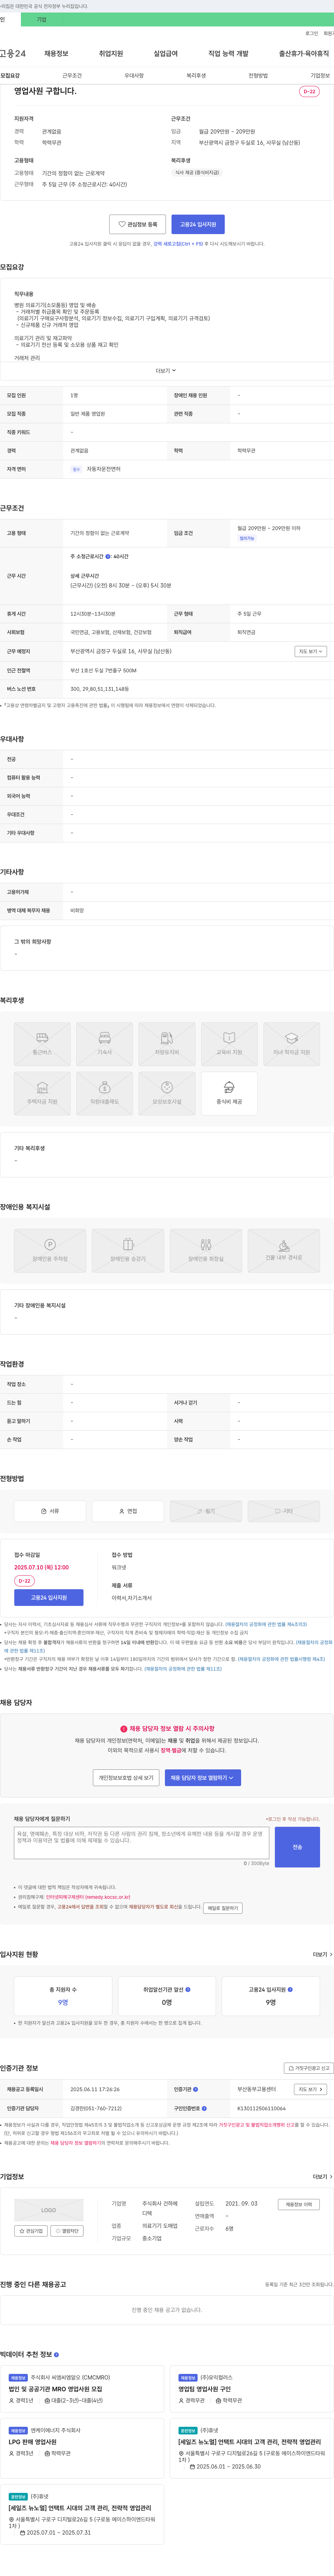
Task: Open the 취업지원 menu
Action: [x=111, y=54]
